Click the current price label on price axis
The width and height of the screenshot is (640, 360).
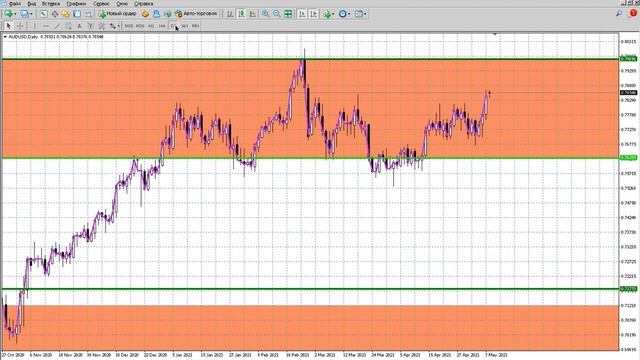[x=629, y=93]
